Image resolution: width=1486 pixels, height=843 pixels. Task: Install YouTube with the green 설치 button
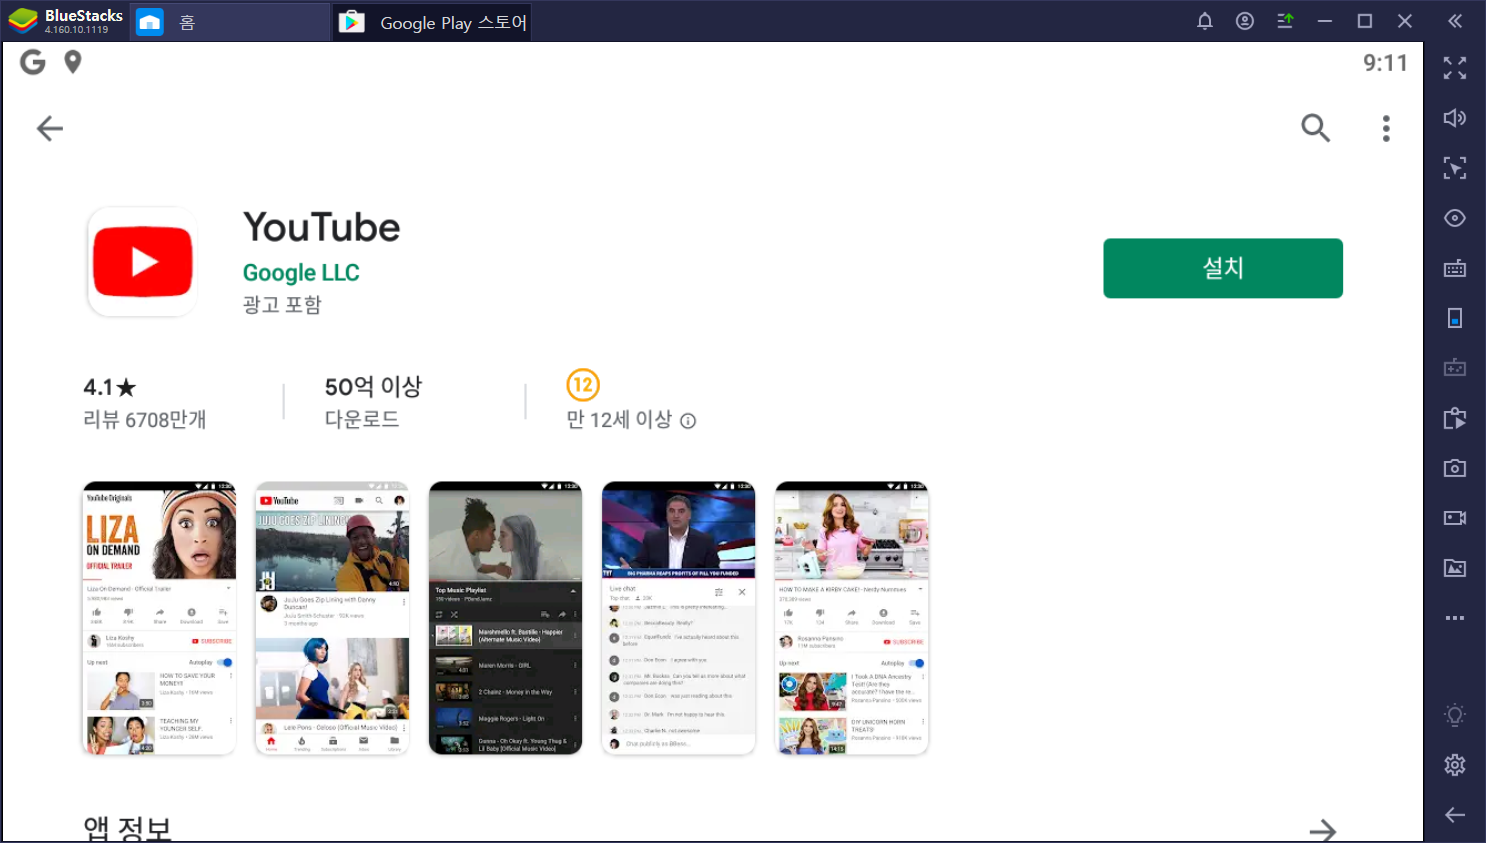tap(1223, 268)
